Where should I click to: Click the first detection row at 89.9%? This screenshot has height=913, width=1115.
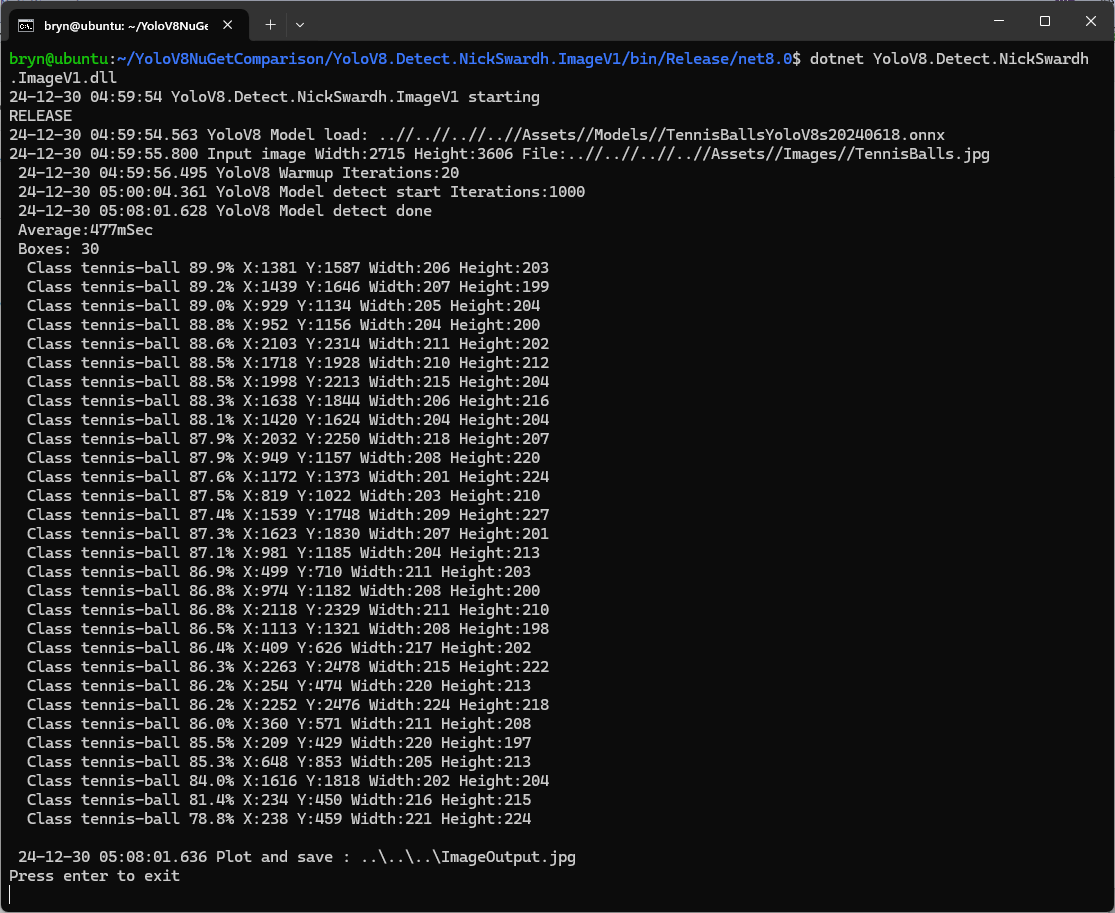(x=287, y=268)
